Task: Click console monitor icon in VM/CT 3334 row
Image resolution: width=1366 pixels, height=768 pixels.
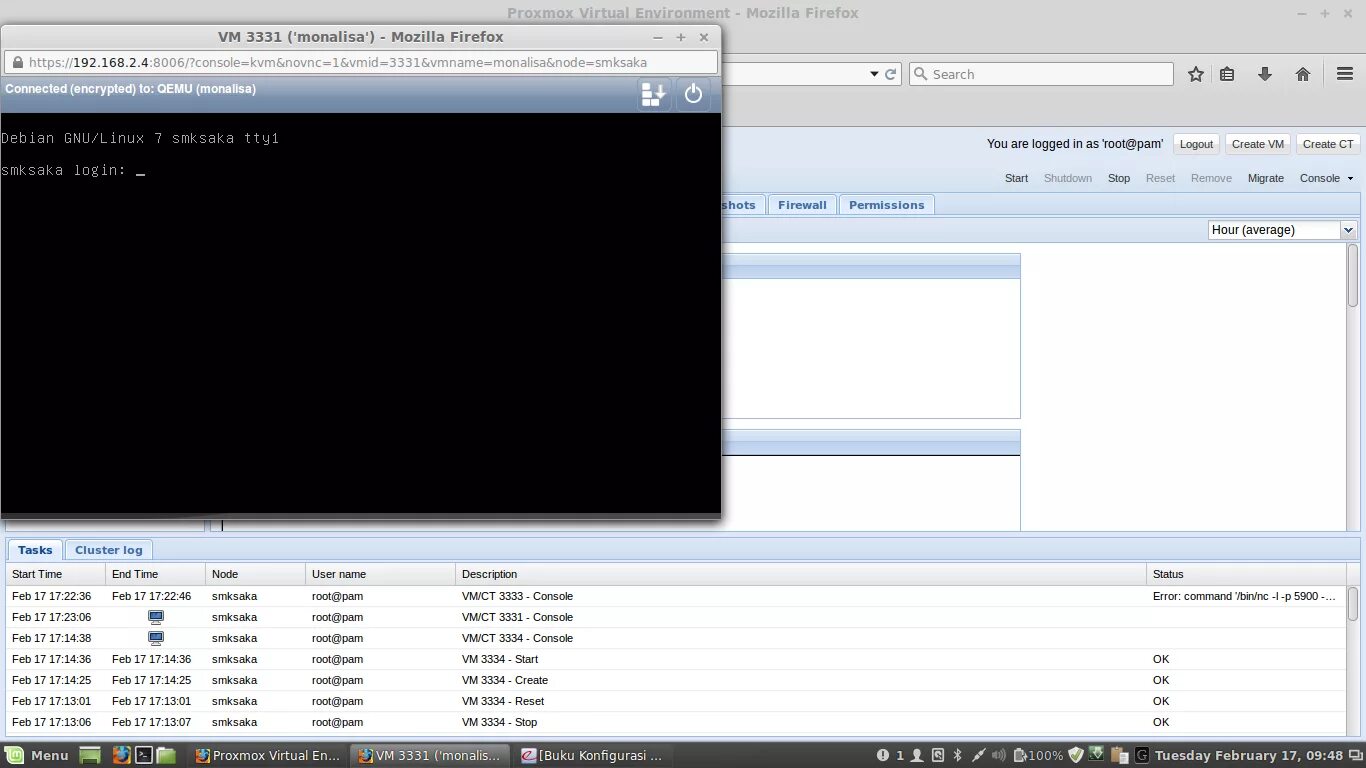Action: click(x=156, y=638)
